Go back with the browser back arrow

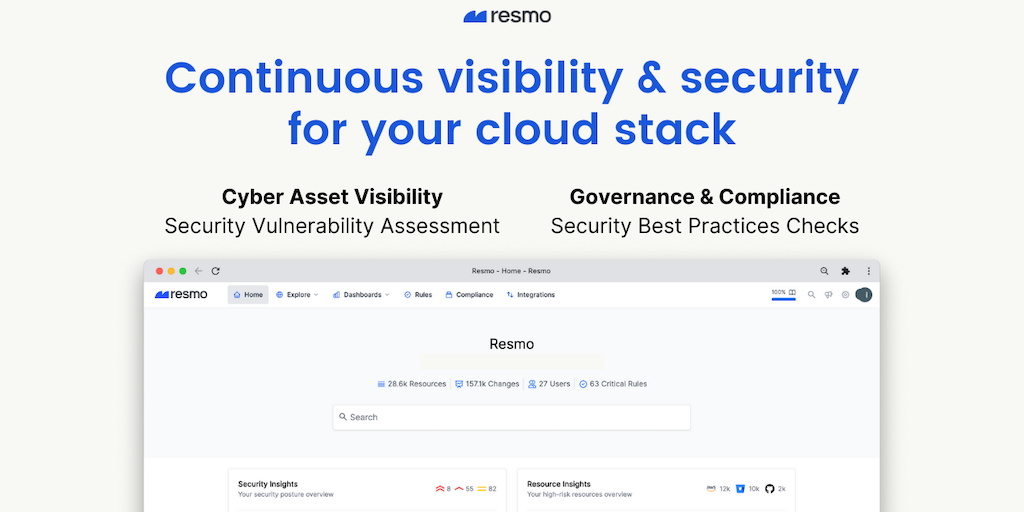199,271
